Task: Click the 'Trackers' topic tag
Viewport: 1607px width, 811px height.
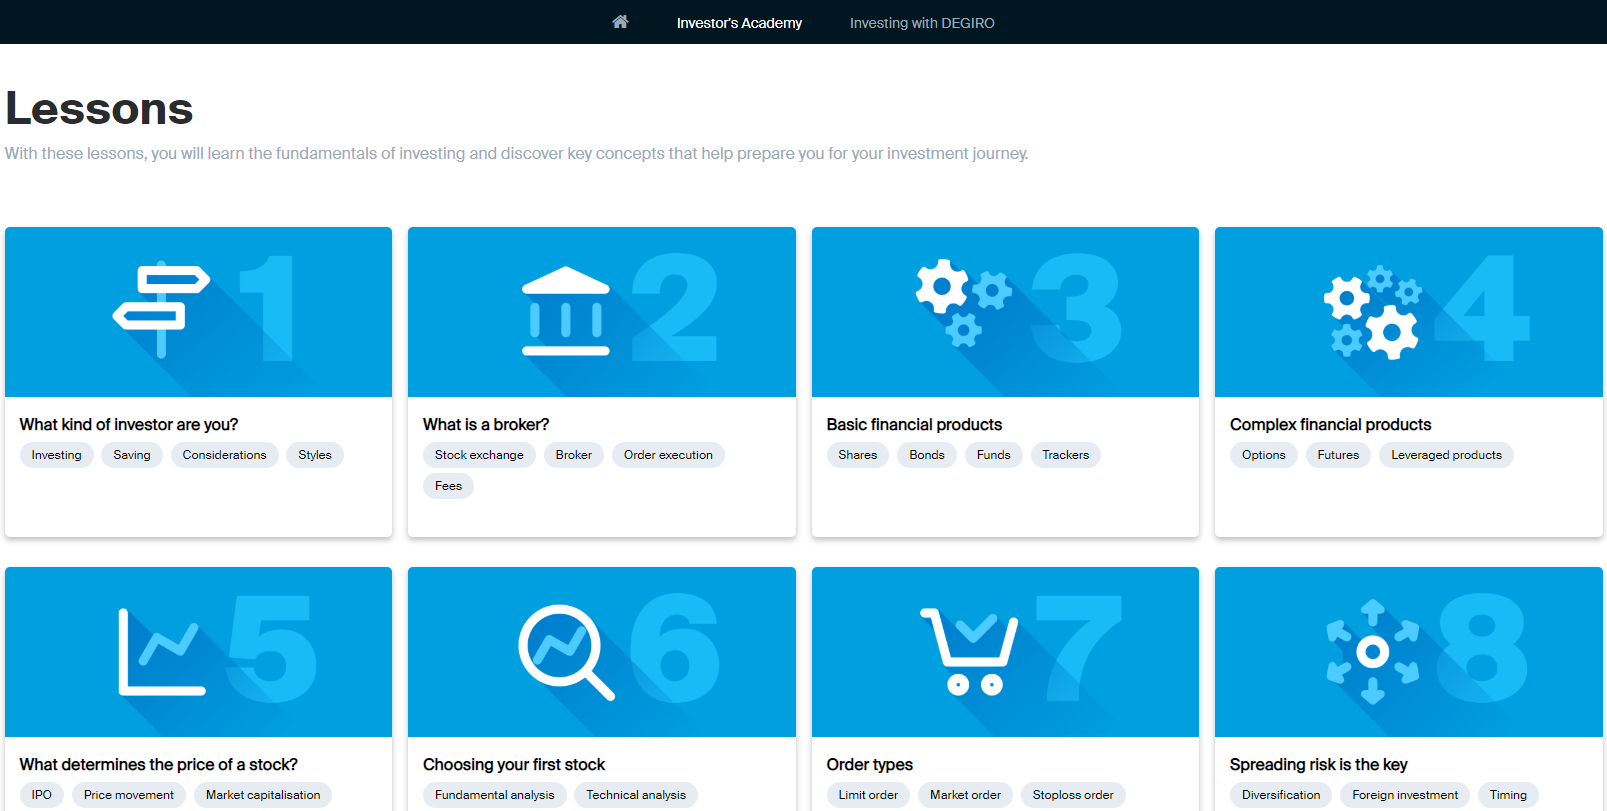Action: 1065,455
